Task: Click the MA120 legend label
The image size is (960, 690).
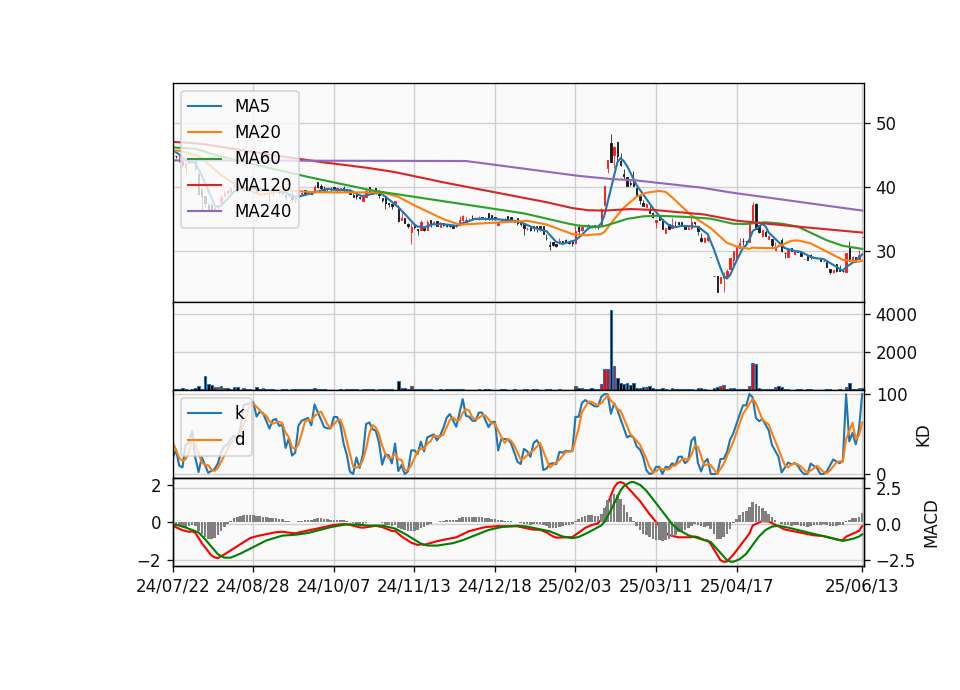Action: 263,185
